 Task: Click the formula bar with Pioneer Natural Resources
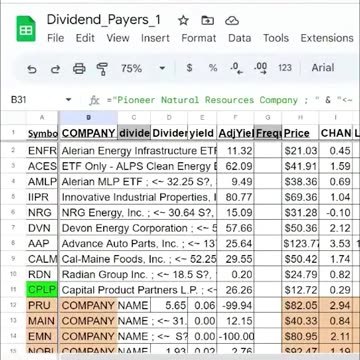tap(229, 100)
